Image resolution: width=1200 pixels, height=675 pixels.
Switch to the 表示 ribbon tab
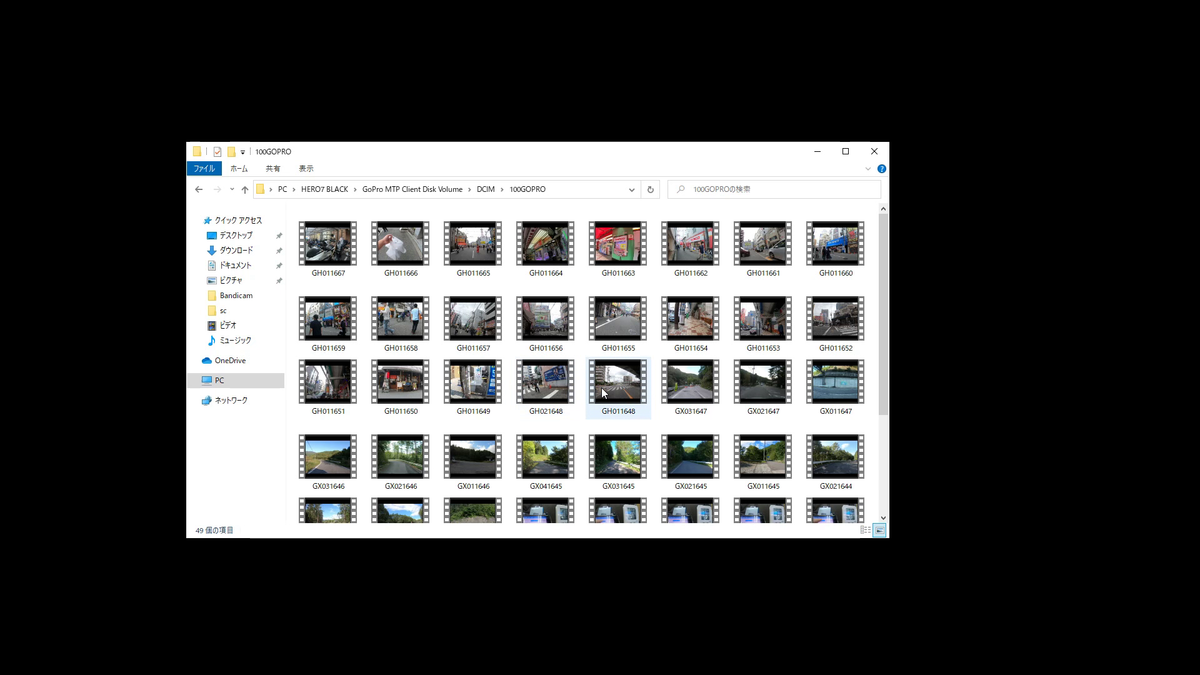click(306, 168)
